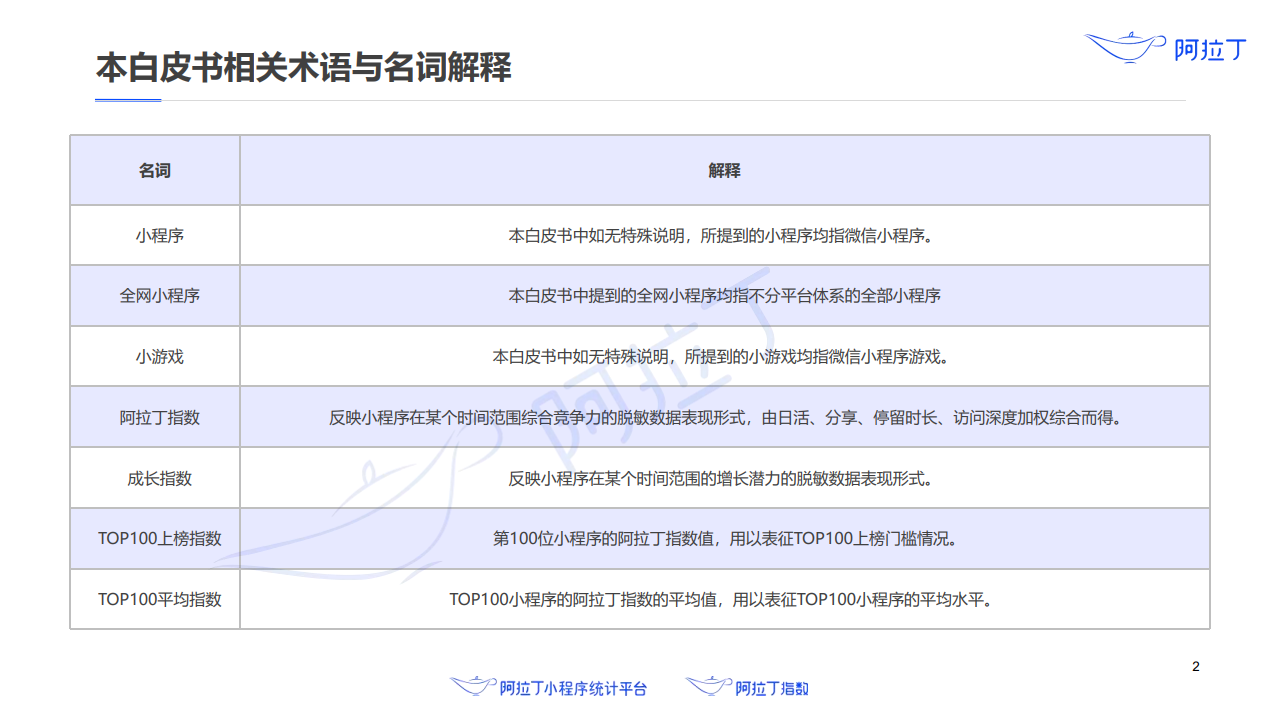Select the 小程序 term cell

coord(159,236)
